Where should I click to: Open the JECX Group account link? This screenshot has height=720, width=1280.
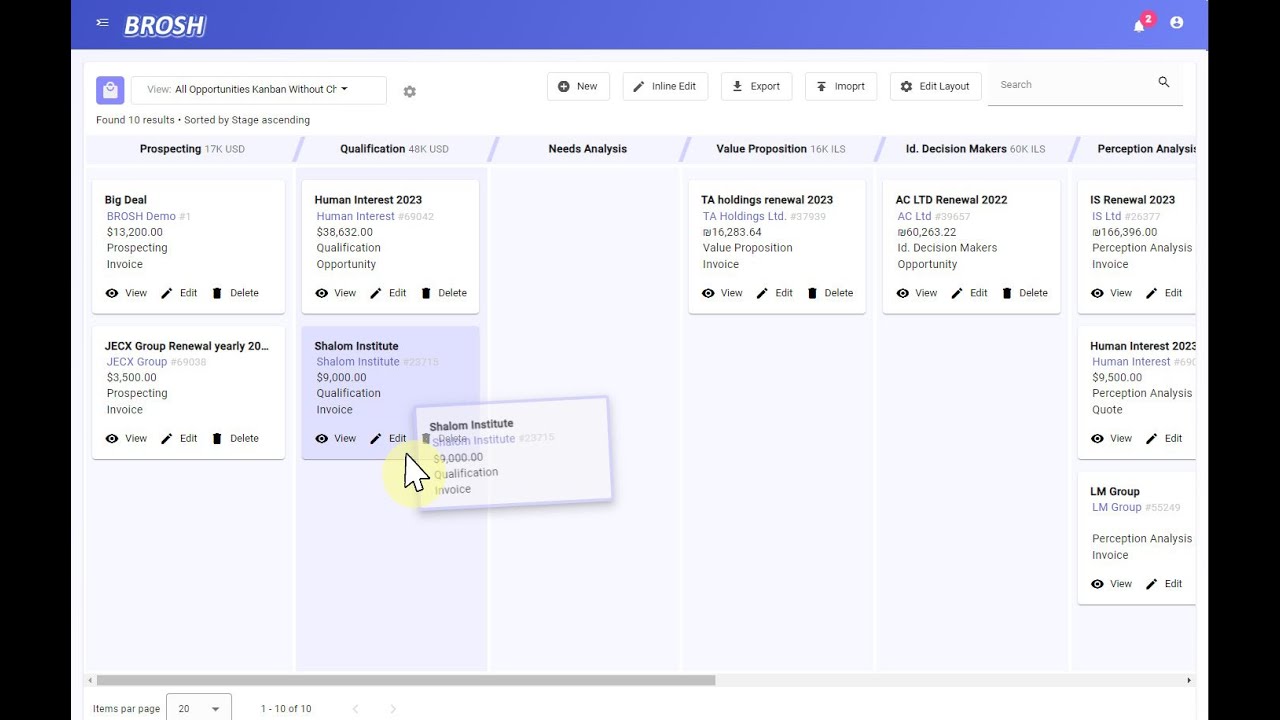tap(137, 362)
